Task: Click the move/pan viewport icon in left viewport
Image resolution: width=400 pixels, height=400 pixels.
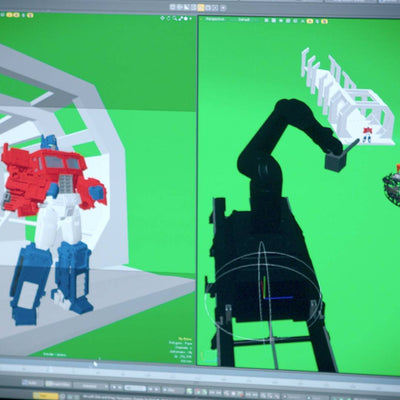Action: (x=162, y=18)
